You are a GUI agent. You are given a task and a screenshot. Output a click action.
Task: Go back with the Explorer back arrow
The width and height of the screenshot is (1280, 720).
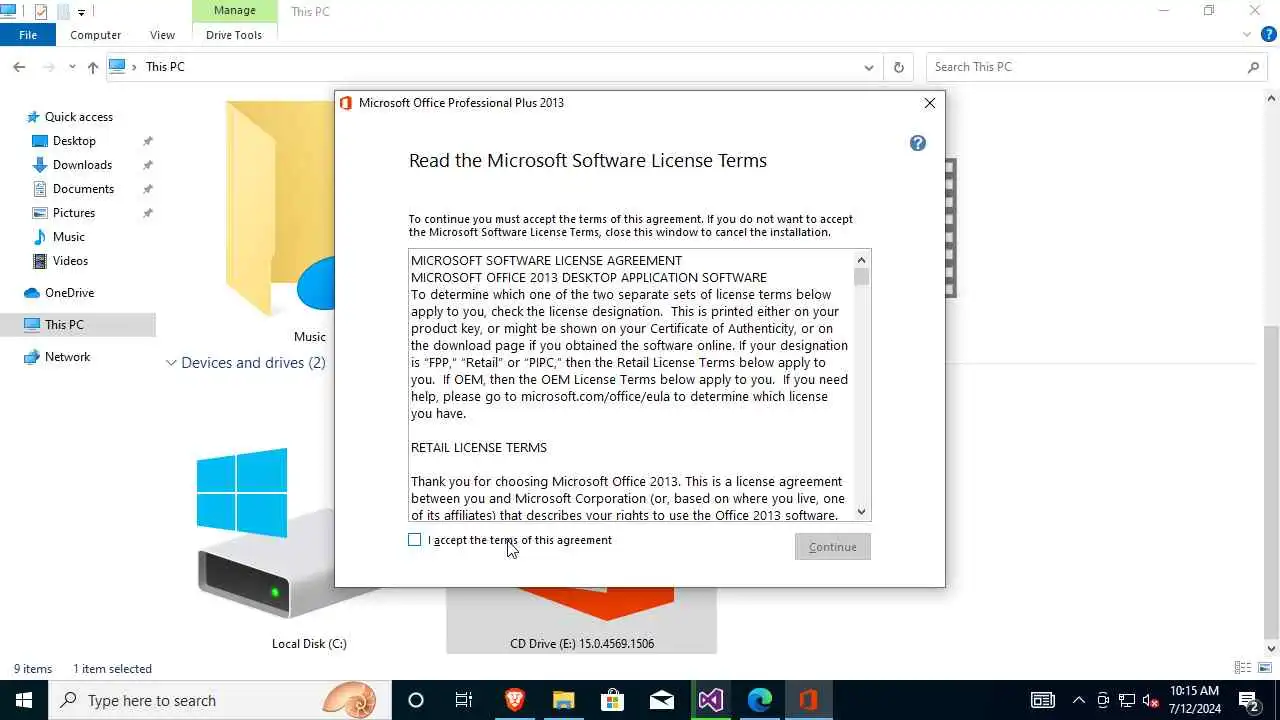(x=19, y=67)
